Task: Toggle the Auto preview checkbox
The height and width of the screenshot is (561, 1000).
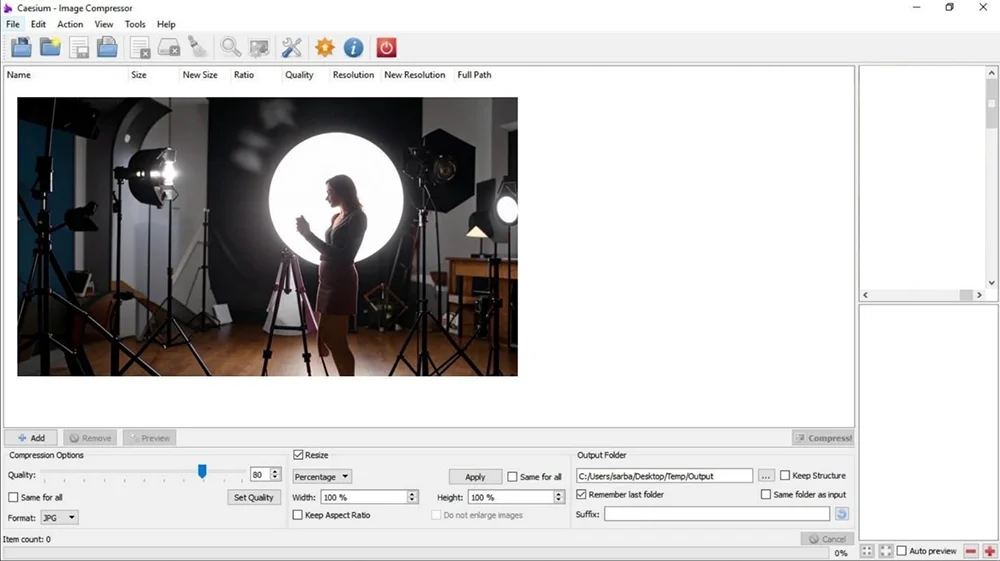Action: tap(902, 551)
